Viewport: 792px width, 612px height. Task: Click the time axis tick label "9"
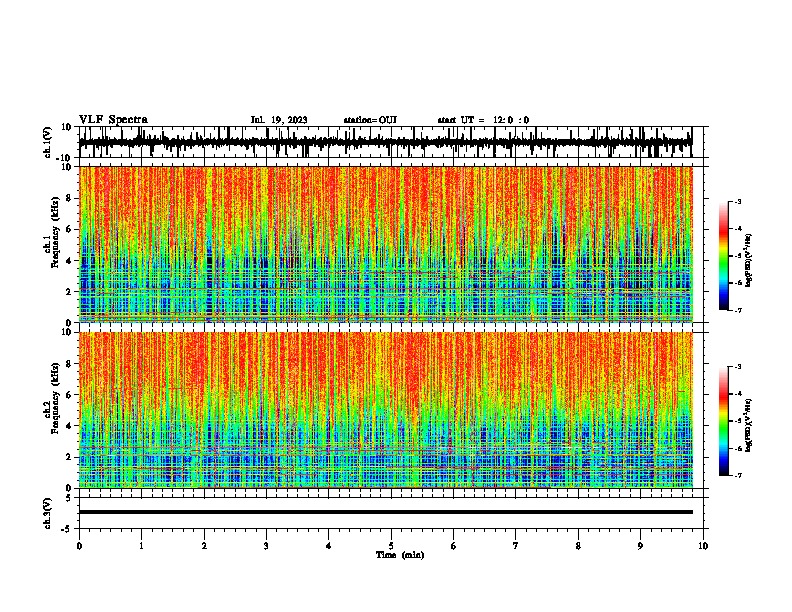point(640,546)
